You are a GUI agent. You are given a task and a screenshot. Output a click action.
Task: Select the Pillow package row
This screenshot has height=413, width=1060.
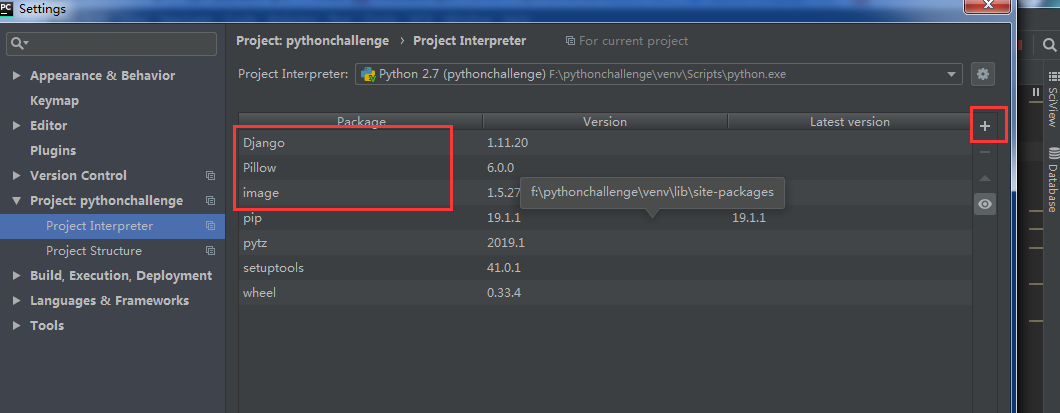pos(605,168)
